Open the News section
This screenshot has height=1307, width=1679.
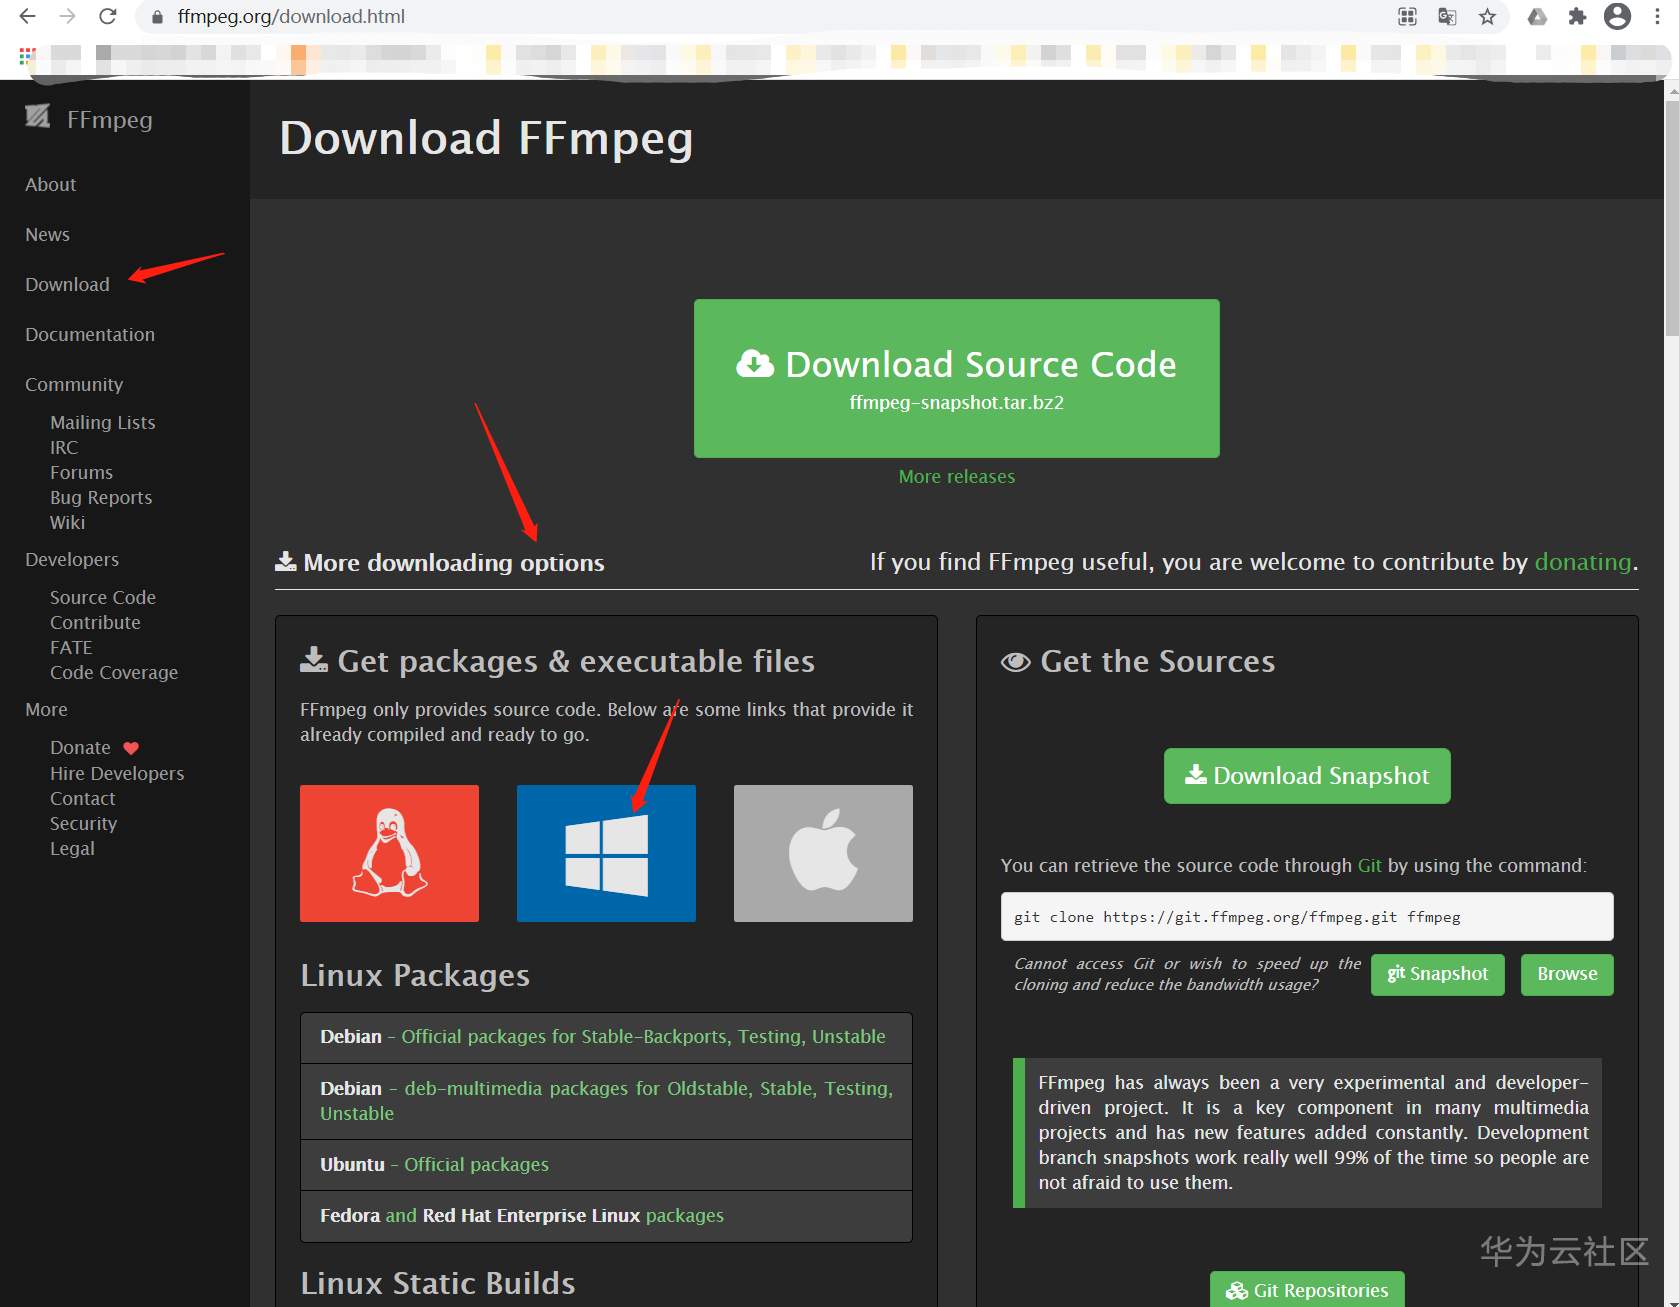48,234
